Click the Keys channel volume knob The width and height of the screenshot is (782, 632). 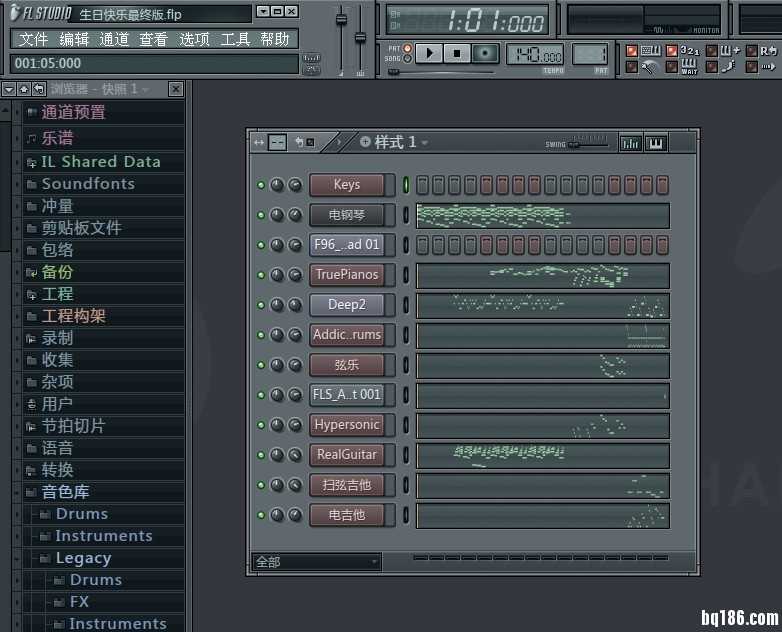click(x=295, y=185)
